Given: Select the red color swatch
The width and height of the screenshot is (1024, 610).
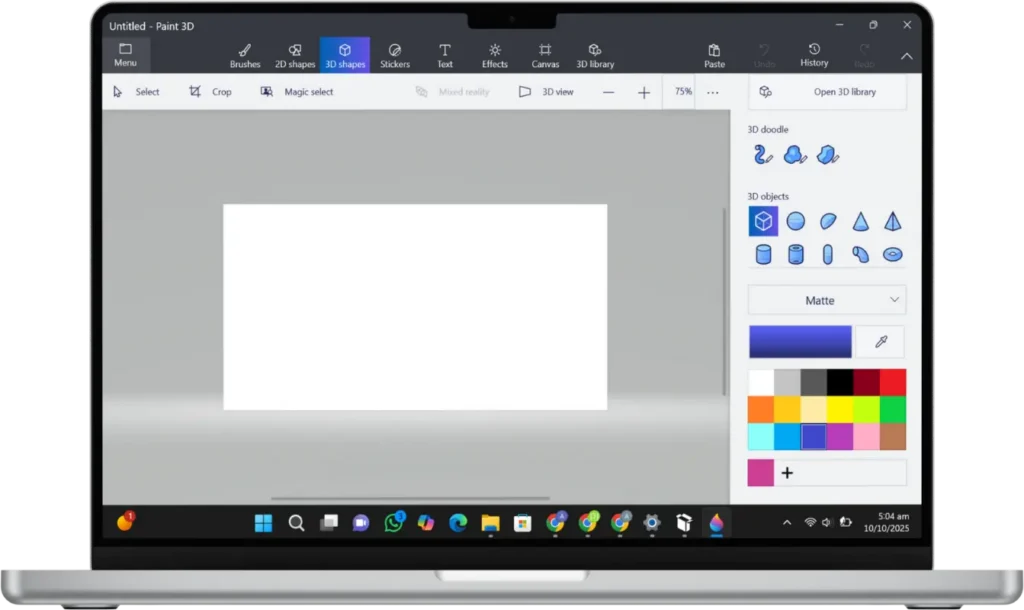Looking at the screenshot, I should tap(893, 382).
